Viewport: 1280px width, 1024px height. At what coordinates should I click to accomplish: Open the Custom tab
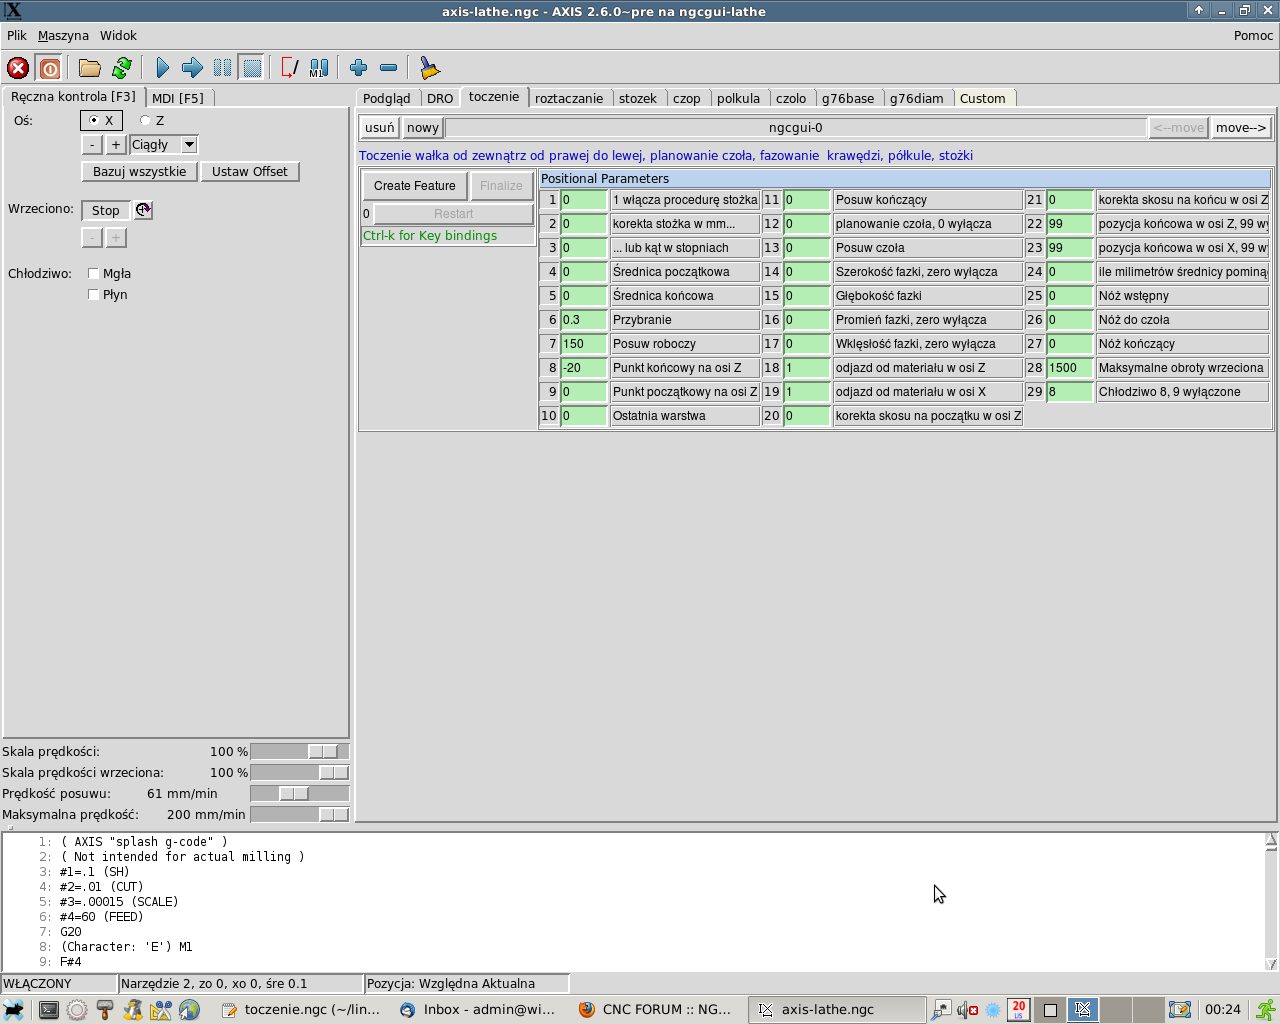[x=983, y=98]
